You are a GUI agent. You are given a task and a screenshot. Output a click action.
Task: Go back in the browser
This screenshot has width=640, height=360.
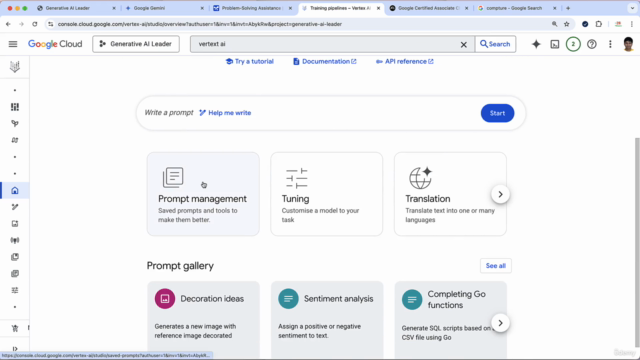point(8,24)
